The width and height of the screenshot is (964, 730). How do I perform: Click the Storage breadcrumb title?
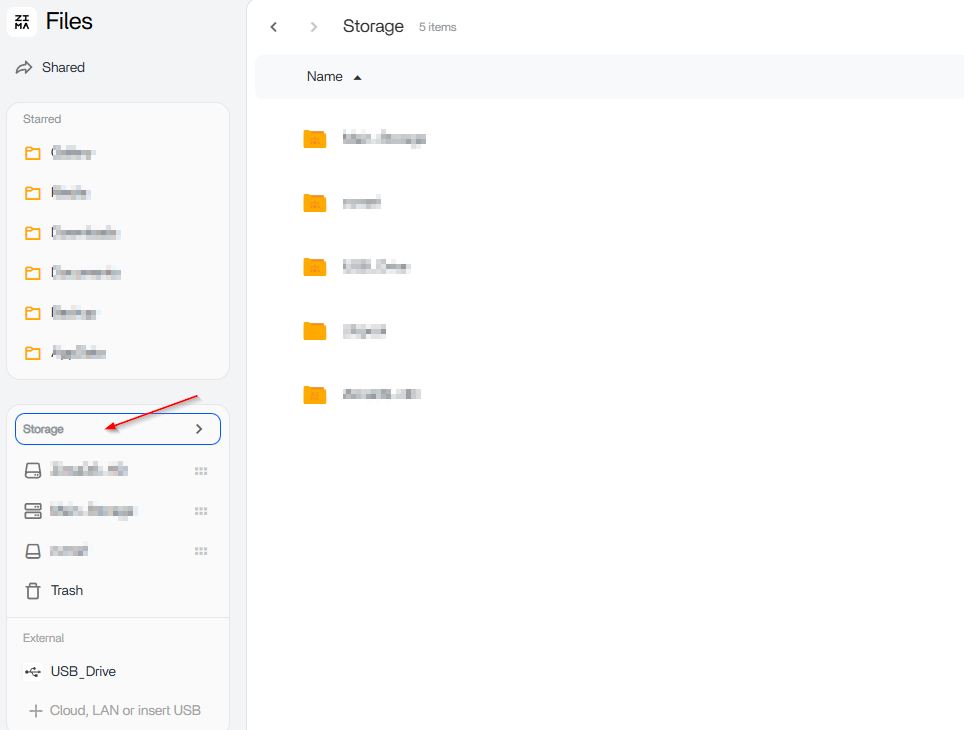coord(373,27)
